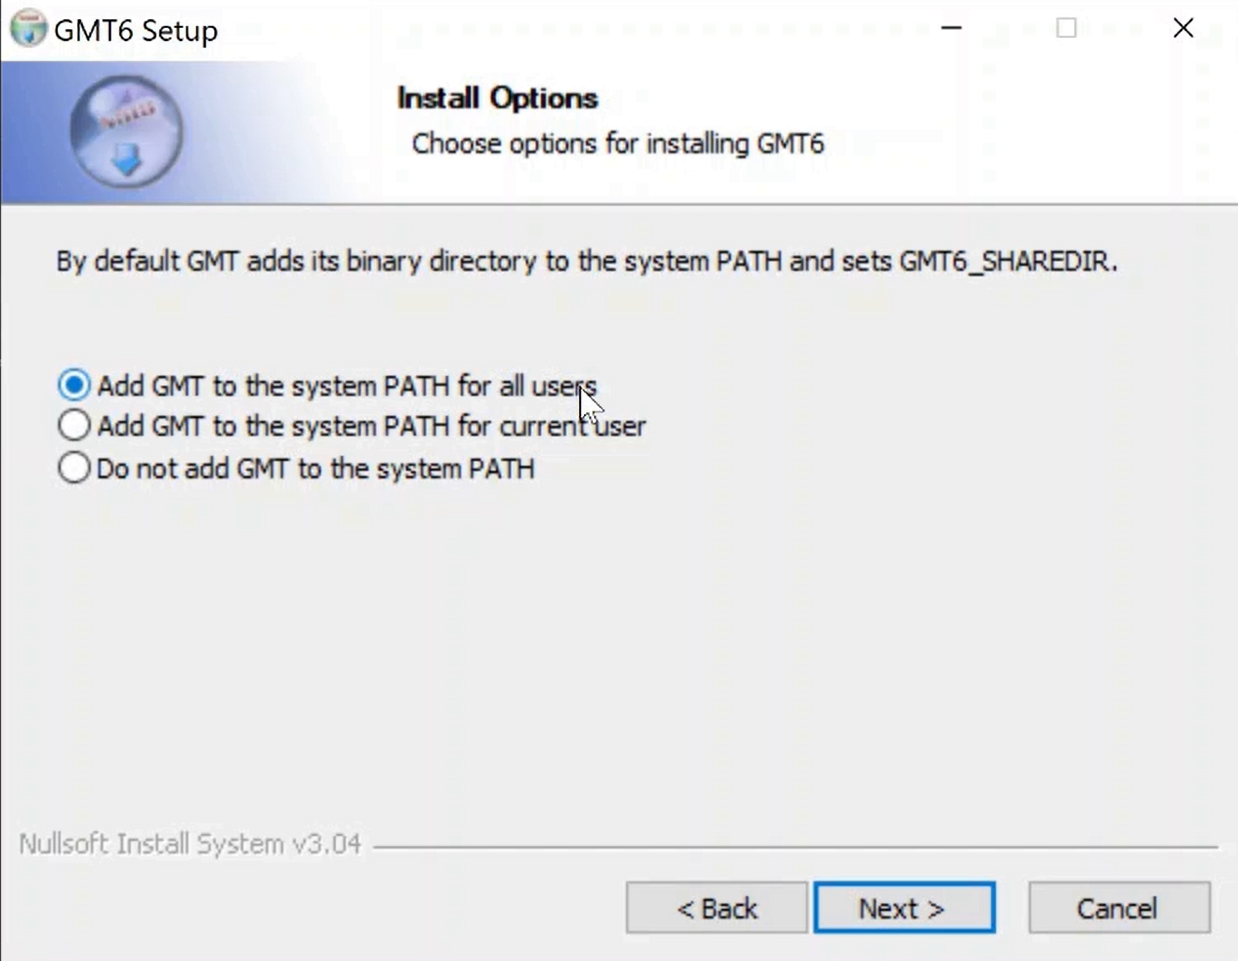
Task: Click 'Choose options for installing GMT6' subtitle
Action: 618,144
